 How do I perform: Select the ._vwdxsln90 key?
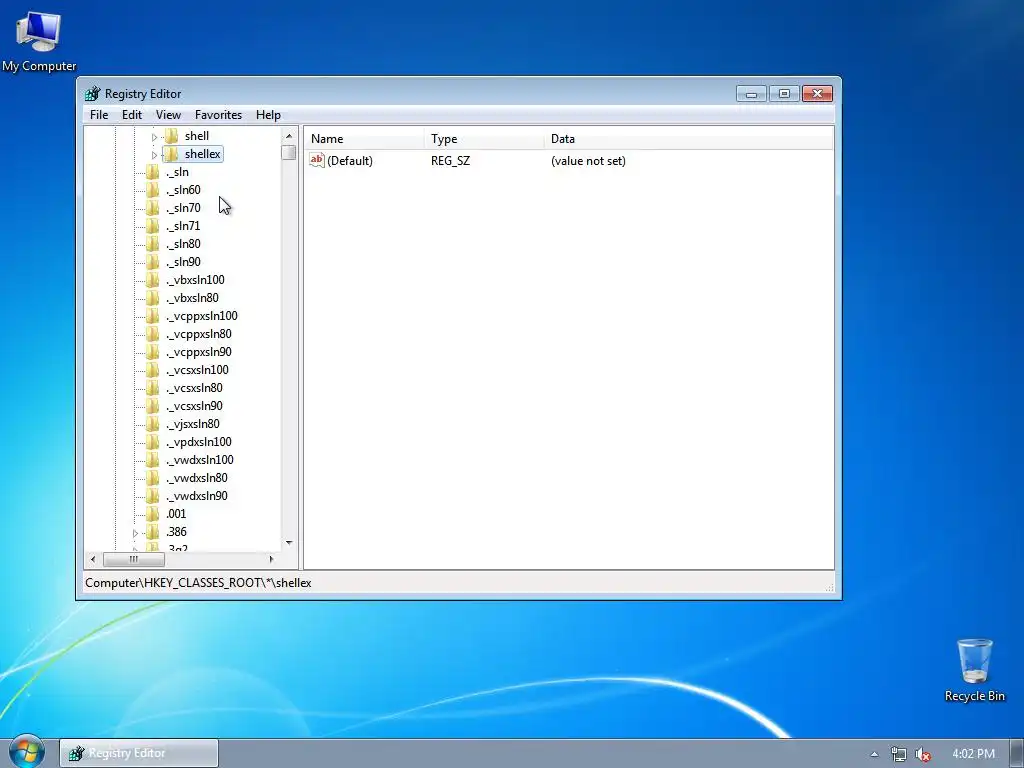click(197, 496)
